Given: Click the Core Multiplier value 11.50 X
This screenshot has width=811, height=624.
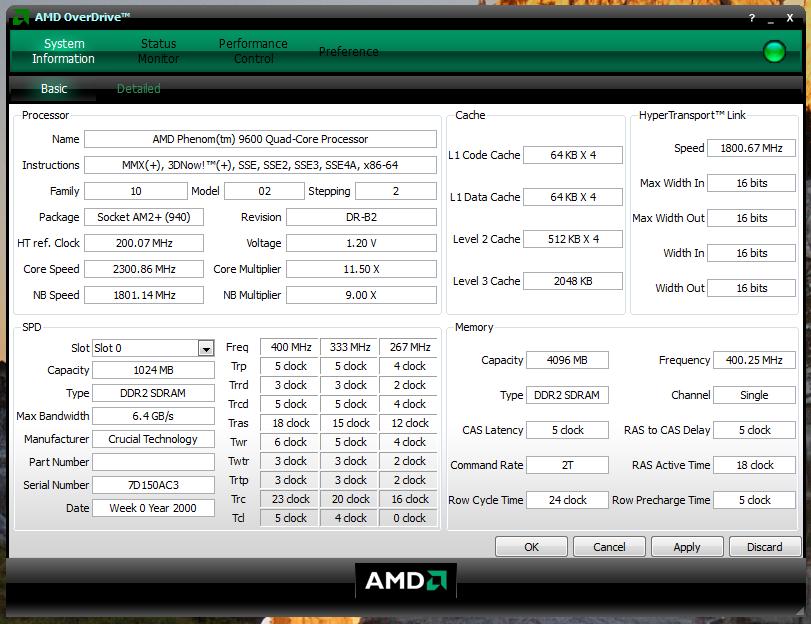Looking at the screenshot, I should click(361, 269).
